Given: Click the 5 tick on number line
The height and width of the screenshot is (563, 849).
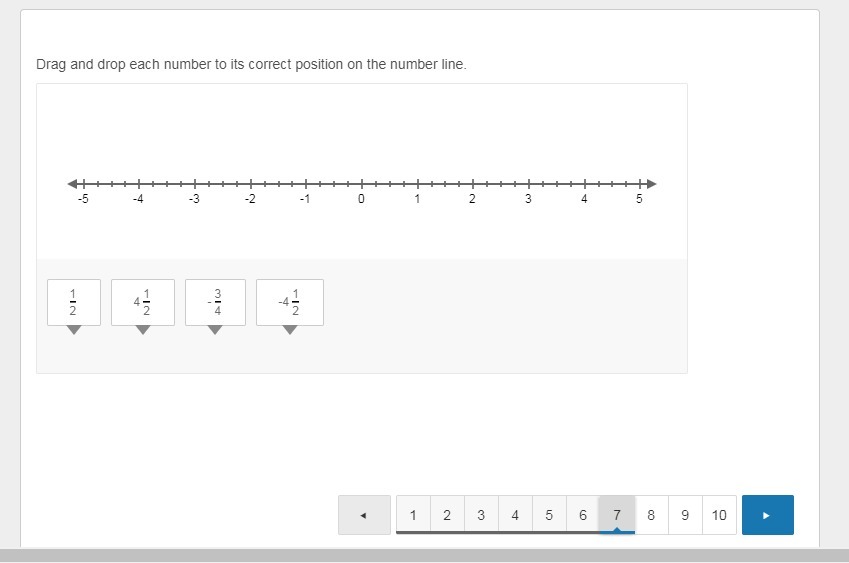Looking at the screenshot, I should (640, 184).
